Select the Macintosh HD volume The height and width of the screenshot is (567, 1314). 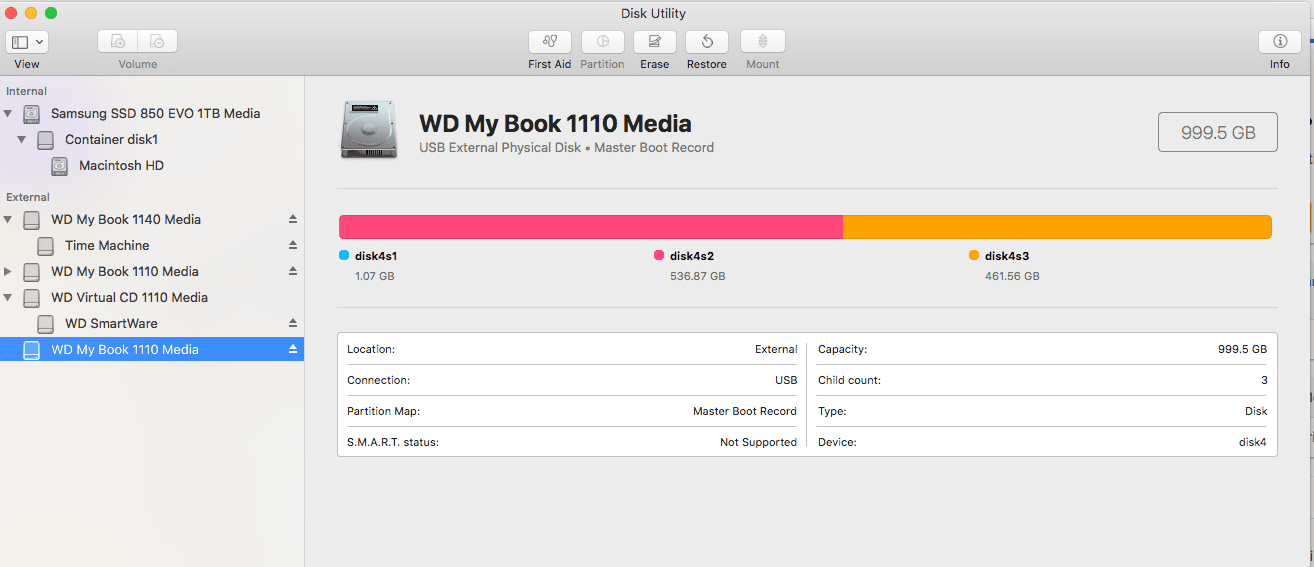point(121,166)
